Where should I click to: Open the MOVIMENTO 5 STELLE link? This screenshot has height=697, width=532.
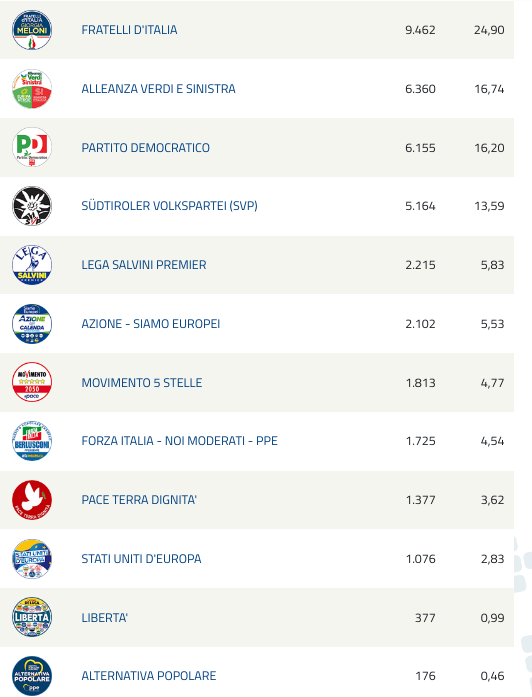[x=142, y=383]
